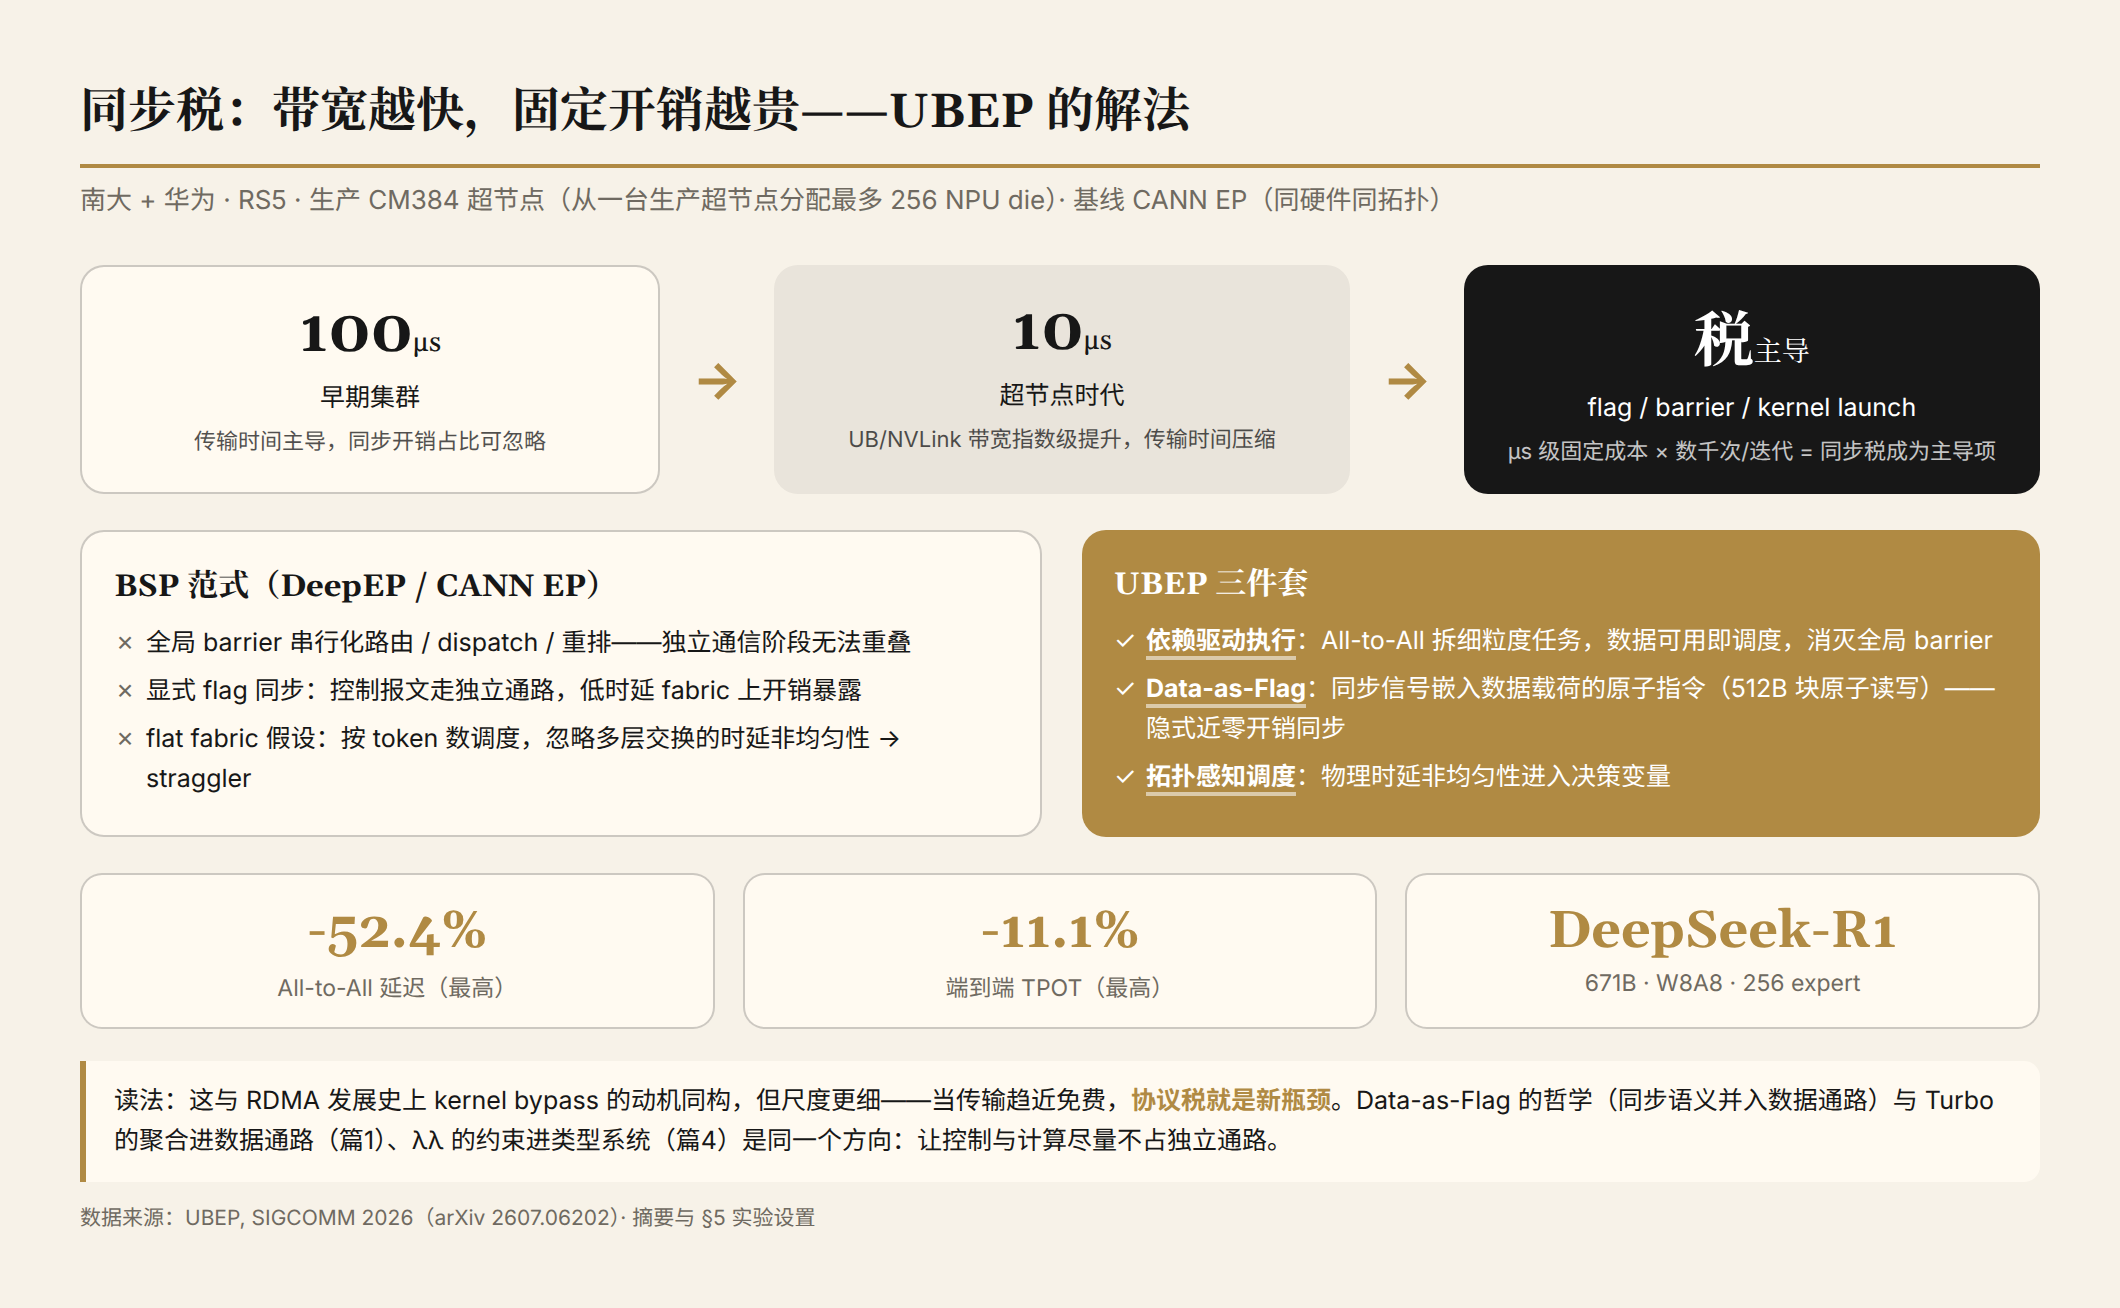Click the × mark before '显式 flag 同步'
Viewport: 2120px width, 1308px height.
(125, 691)
